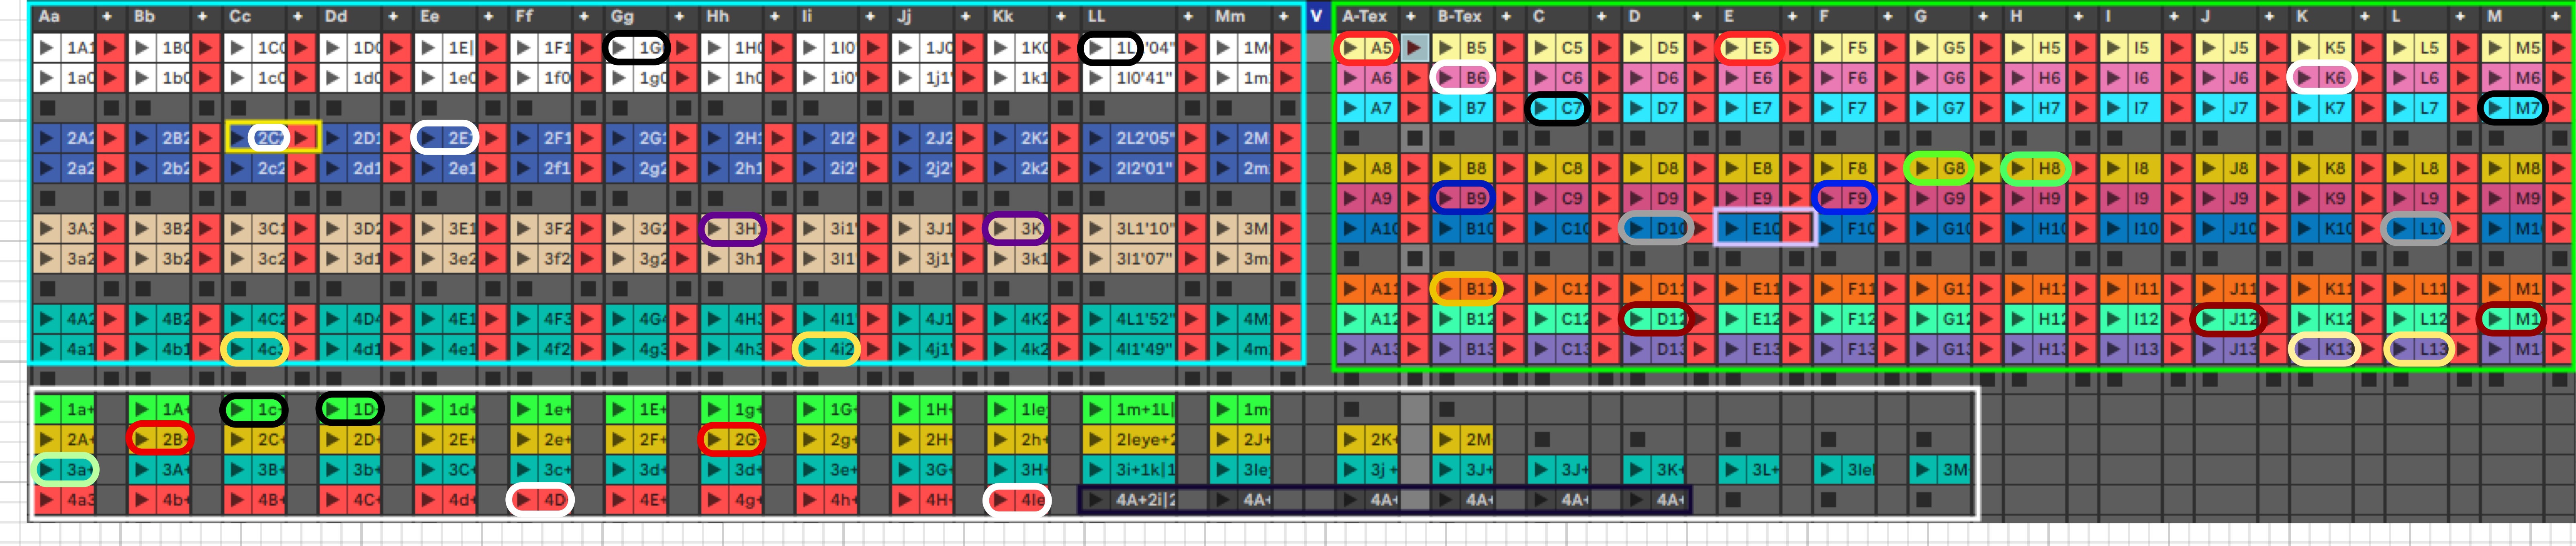Select the A-Tex track header
The image size is (2576, 546).
(x=1367, y=16)
